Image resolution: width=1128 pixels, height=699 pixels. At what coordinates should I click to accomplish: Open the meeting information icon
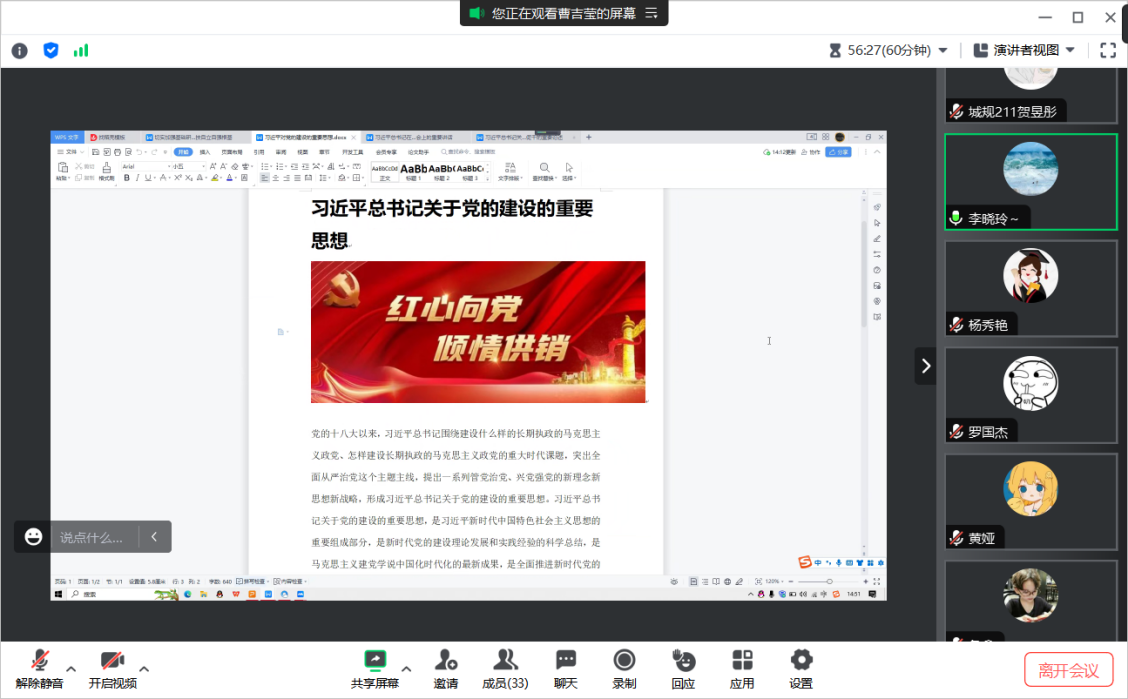click(x=20, y=50)
